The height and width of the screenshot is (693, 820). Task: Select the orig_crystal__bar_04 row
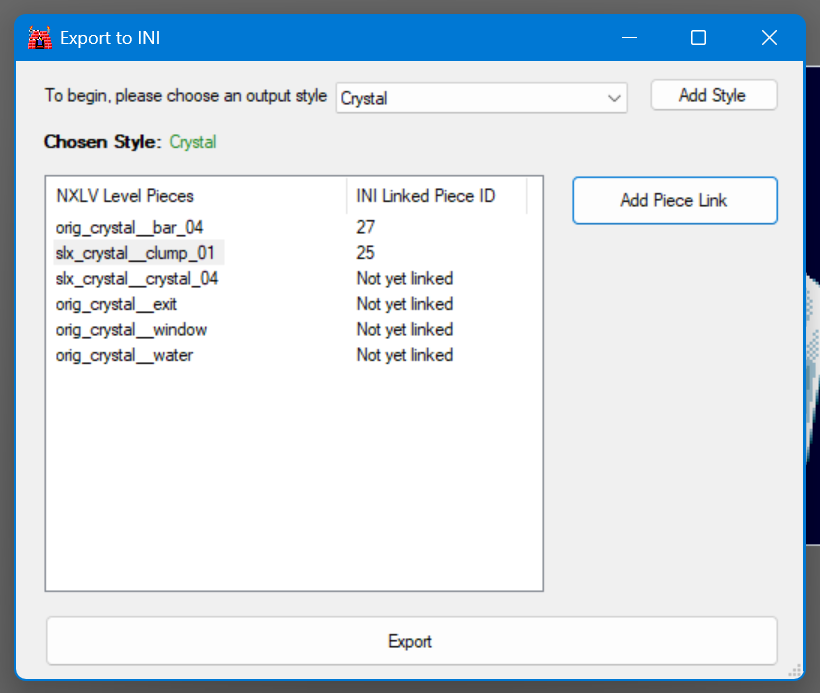[x=130, y=228]
